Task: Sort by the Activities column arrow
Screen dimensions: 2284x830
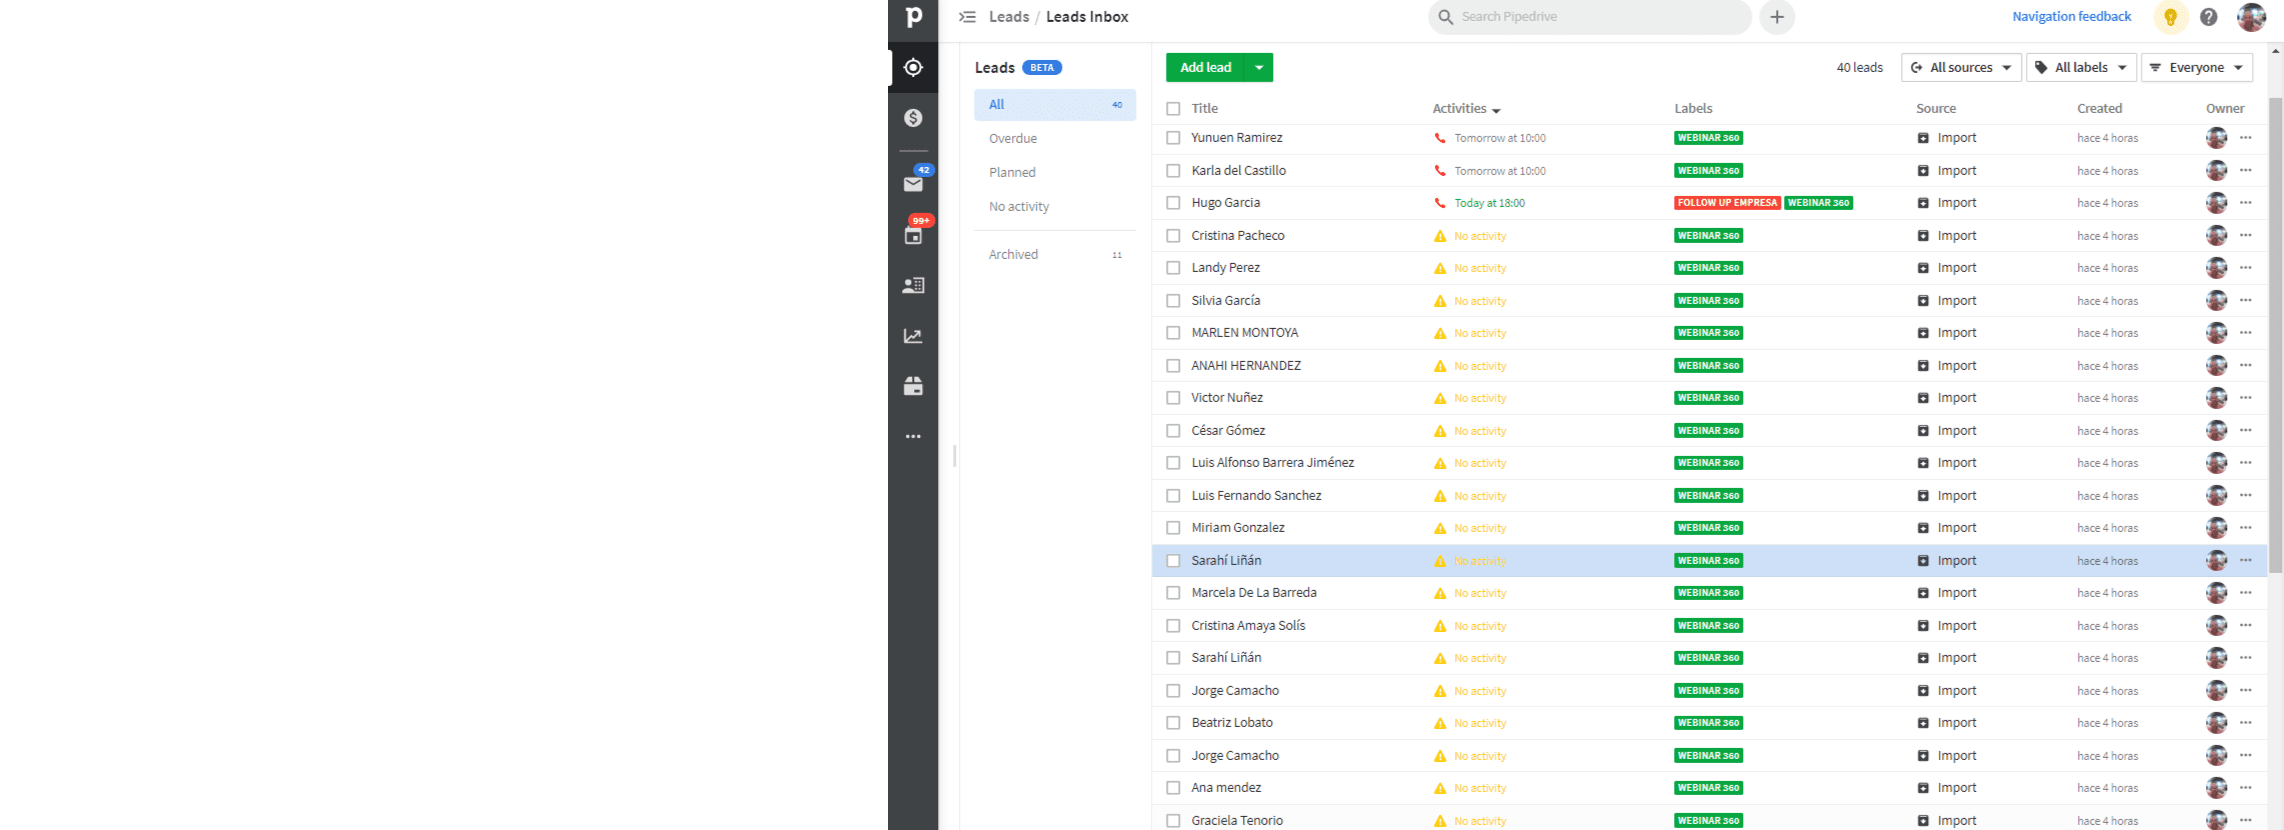Action: point(1496,110)
